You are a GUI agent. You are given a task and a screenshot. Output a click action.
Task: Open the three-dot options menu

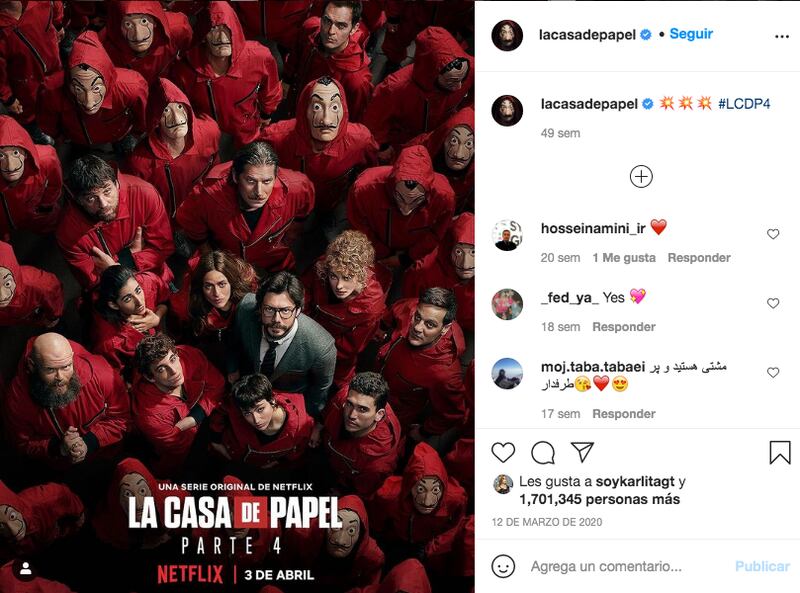[782, 36]
